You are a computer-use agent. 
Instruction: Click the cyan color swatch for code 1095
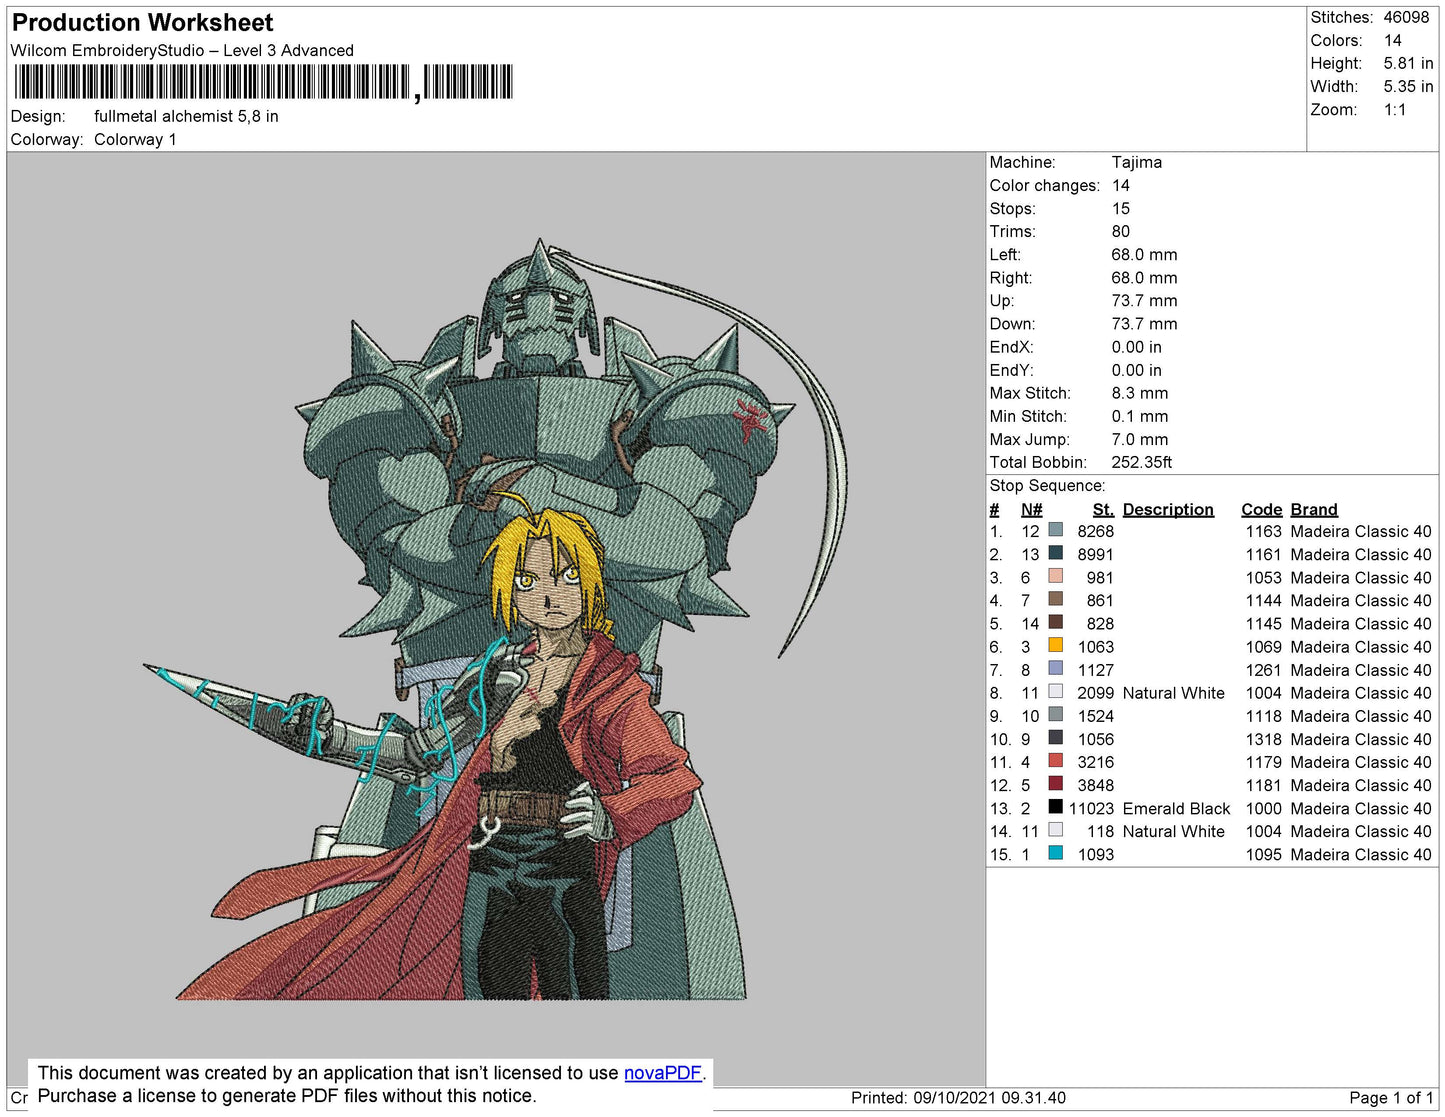tap(1055, 853)
